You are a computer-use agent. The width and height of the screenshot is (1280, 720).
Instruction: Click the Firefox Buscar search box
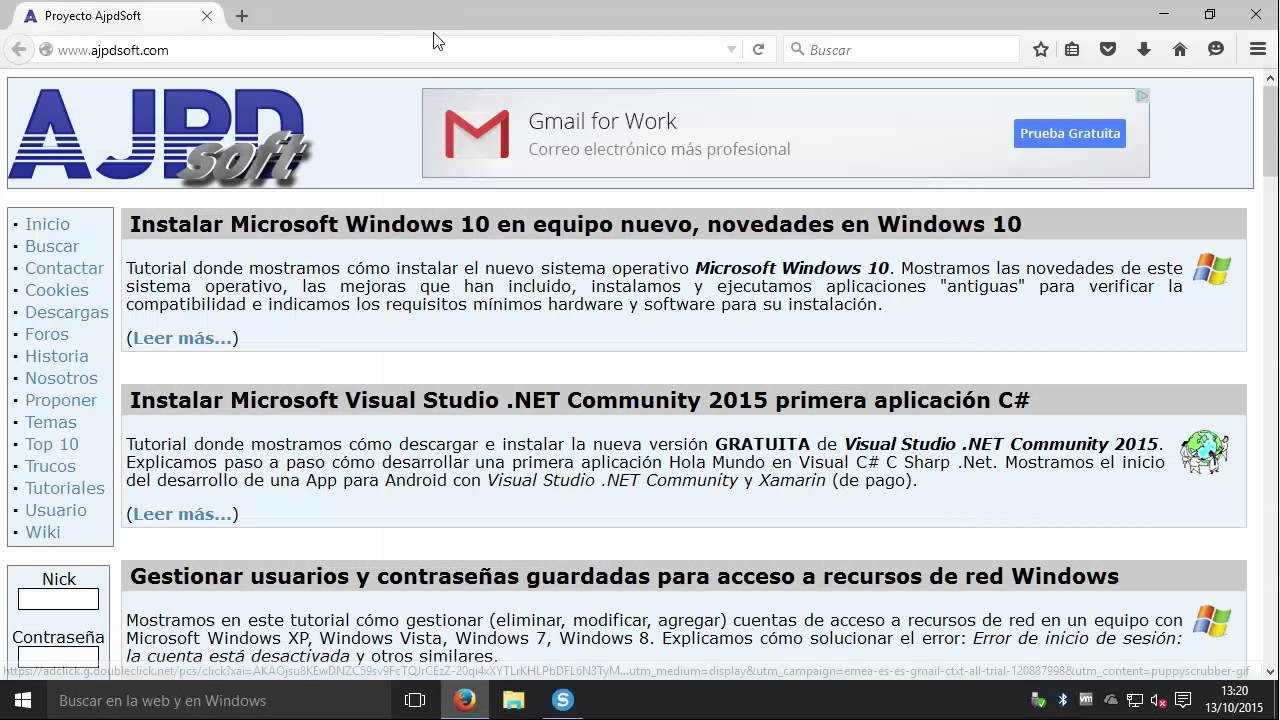pos(900,49)
